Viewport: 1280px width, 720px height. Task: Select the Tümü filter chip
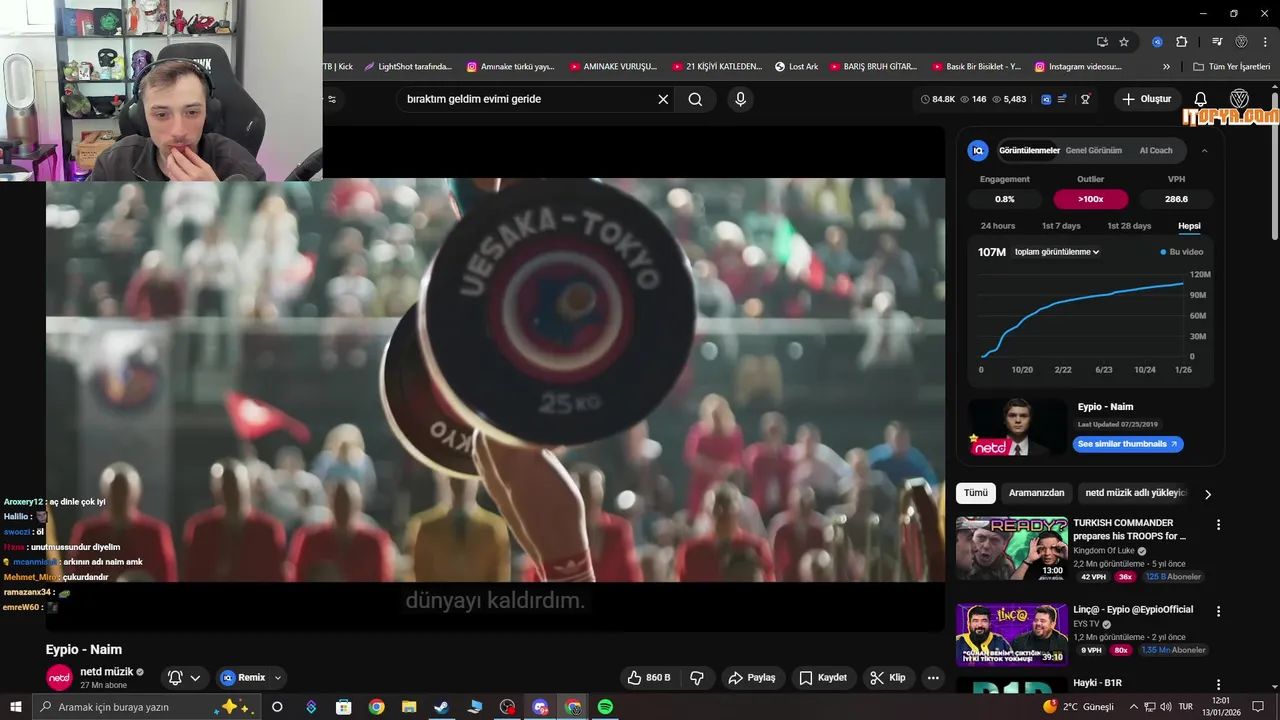point(975,493)
